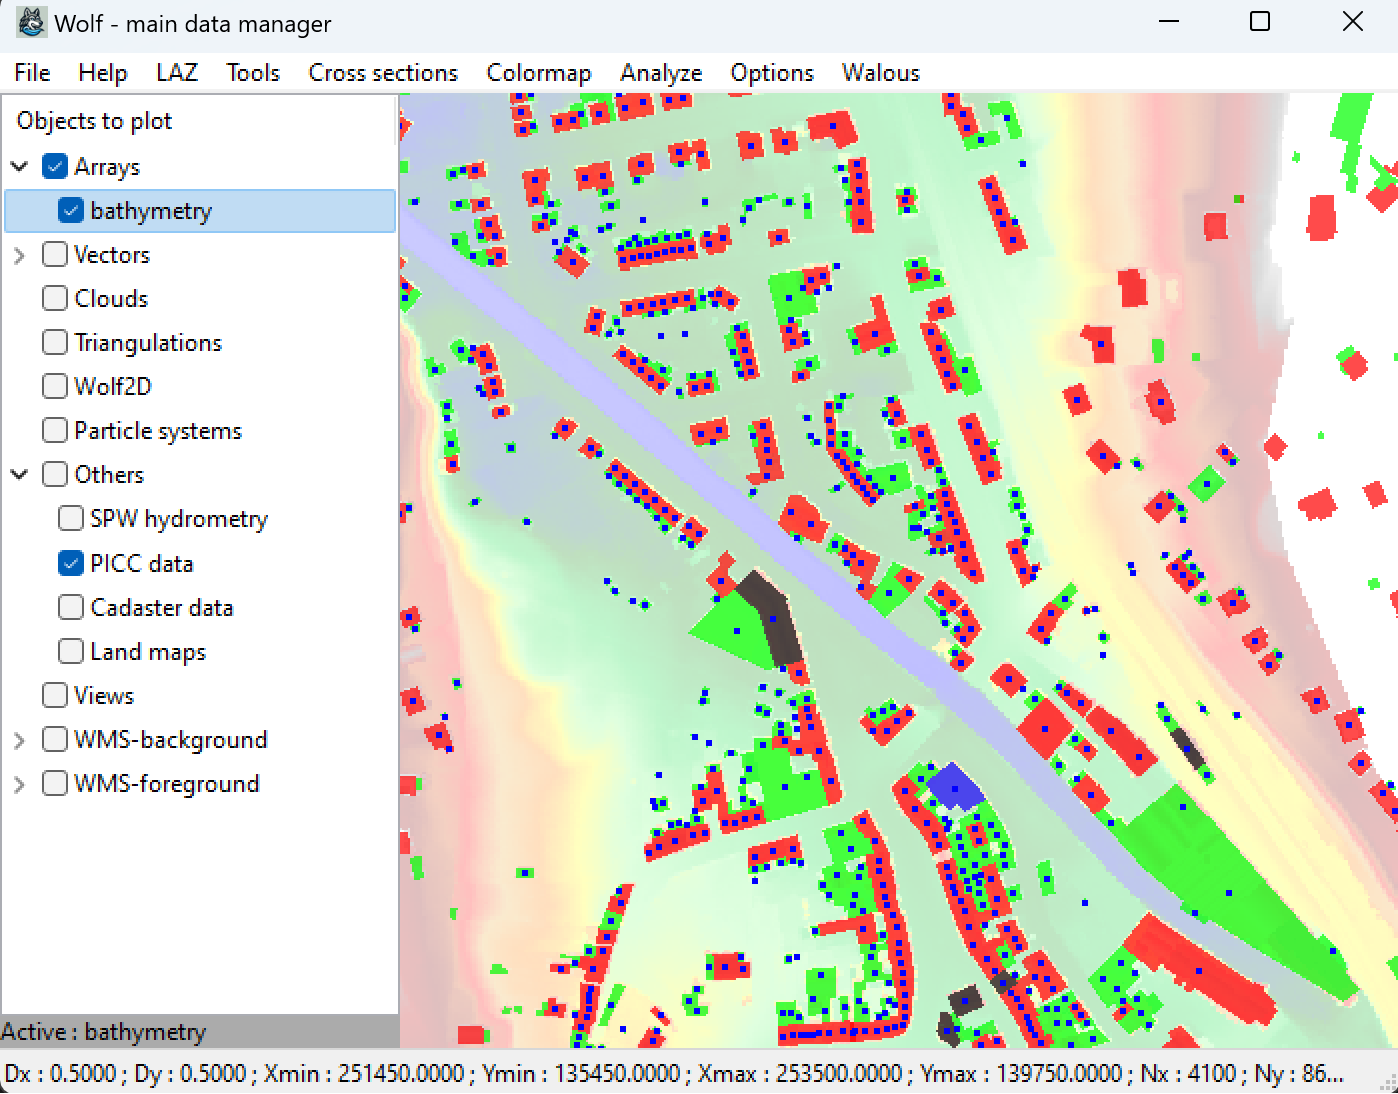Screen dimensions: 1398x1094
Task: Minimize the Wolf window
Action: coord(1168,22)
